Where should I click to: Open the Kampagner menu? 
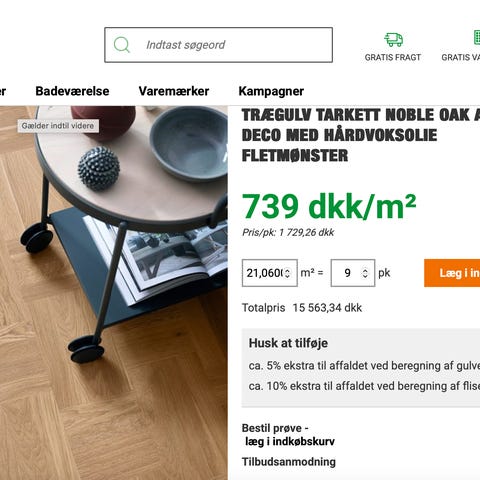pos(271,91)
